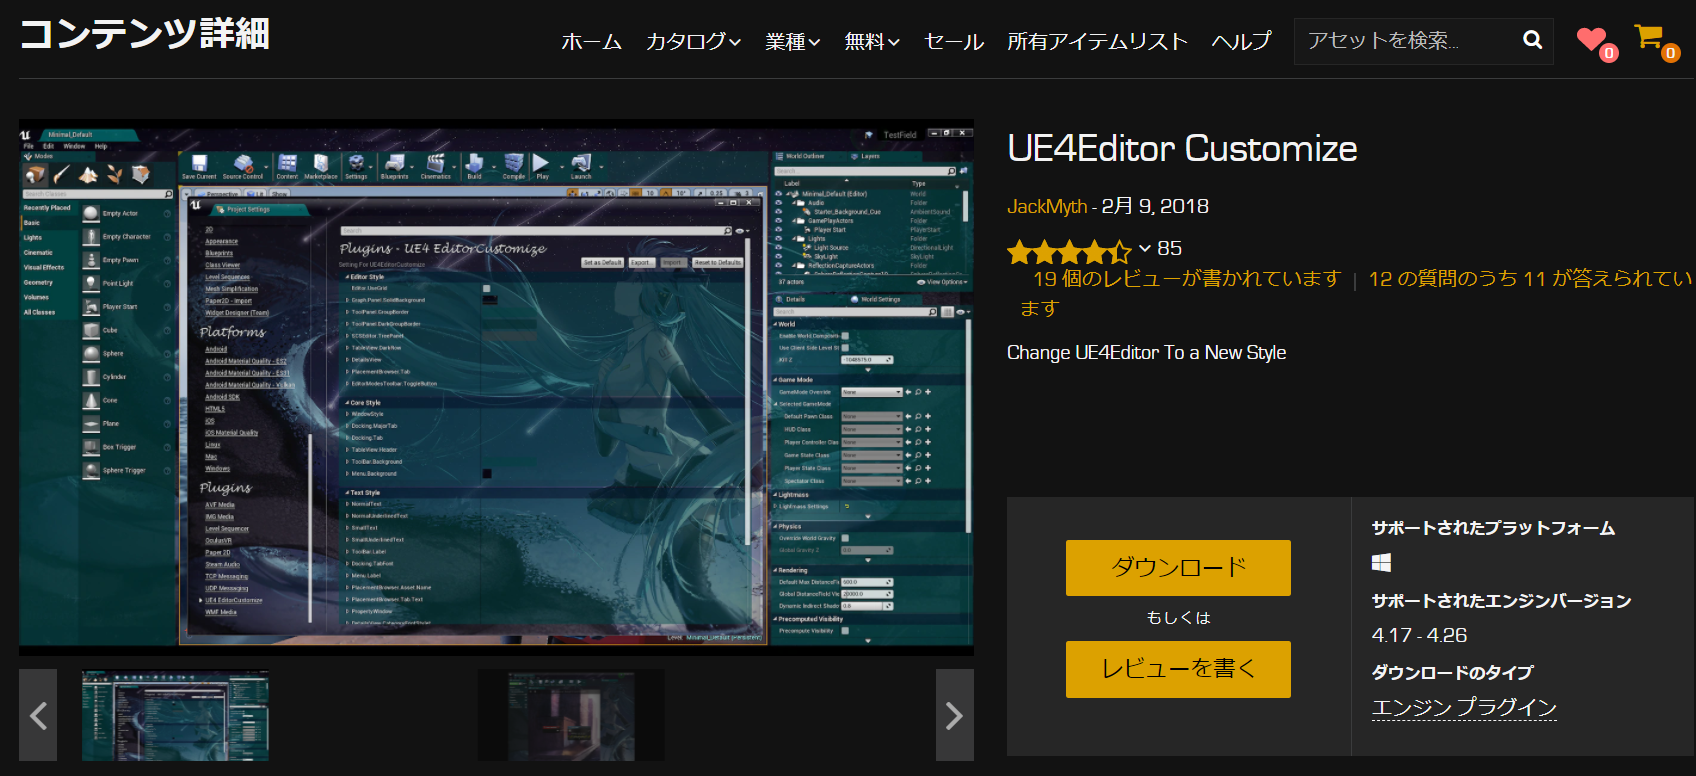Image resolution: width=1696 pixels, height=776 pixels.
Task: Follow the エンジン プラグイン link
Action: 1464,708
